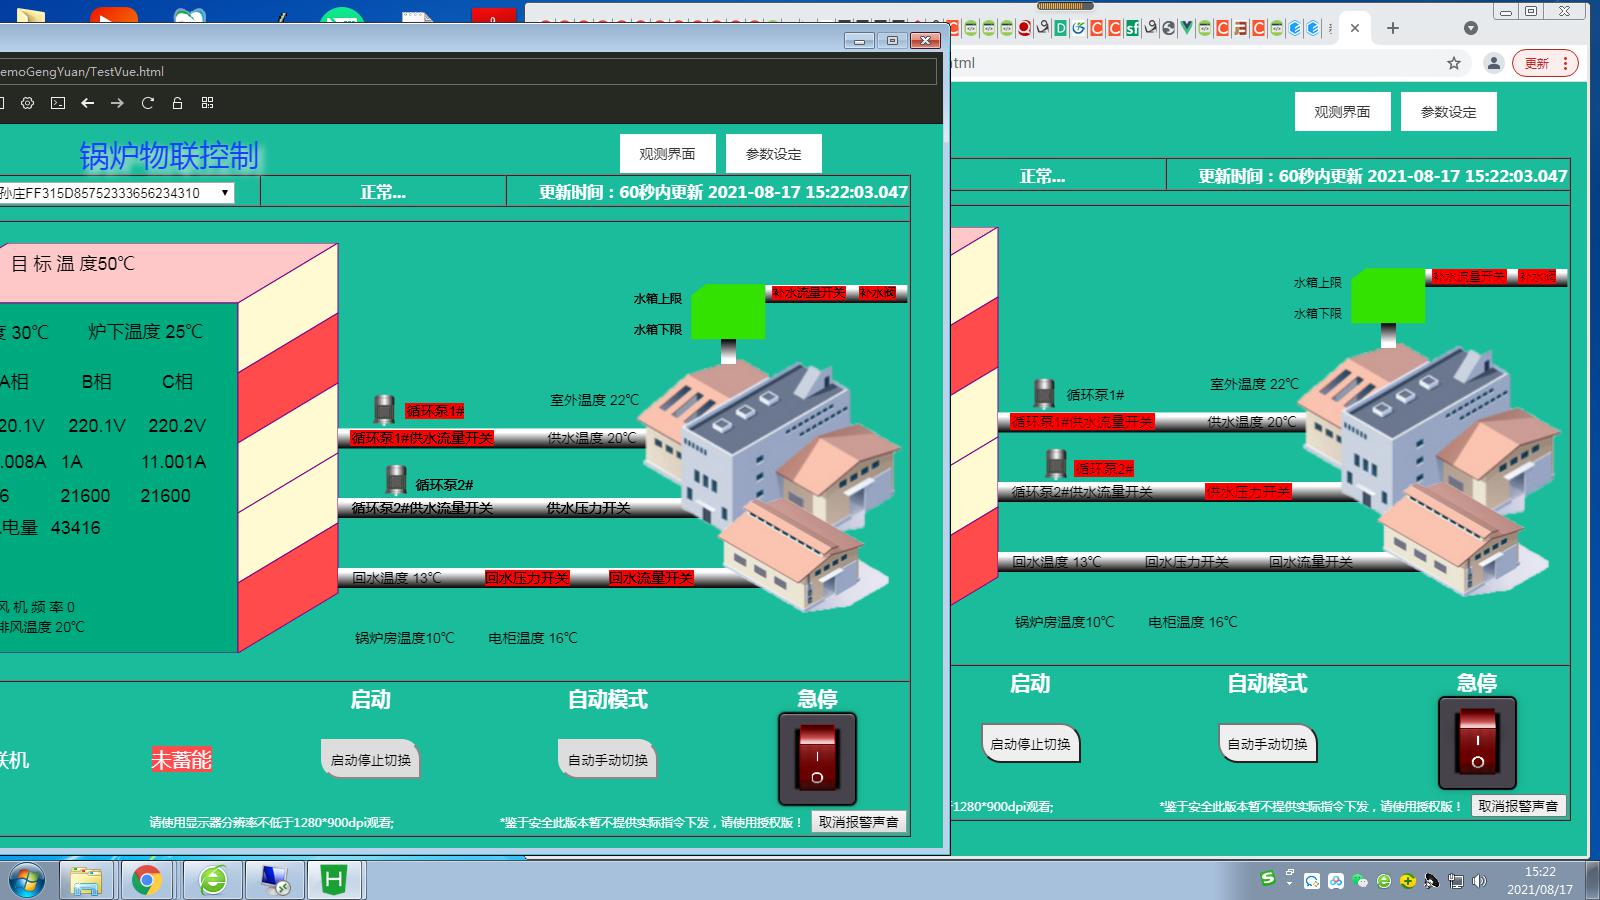Click the QR code grid icon
Image resolution: width=1600 pixels, height=900 pixels.
pyautogui.click(x=208, y=103)
